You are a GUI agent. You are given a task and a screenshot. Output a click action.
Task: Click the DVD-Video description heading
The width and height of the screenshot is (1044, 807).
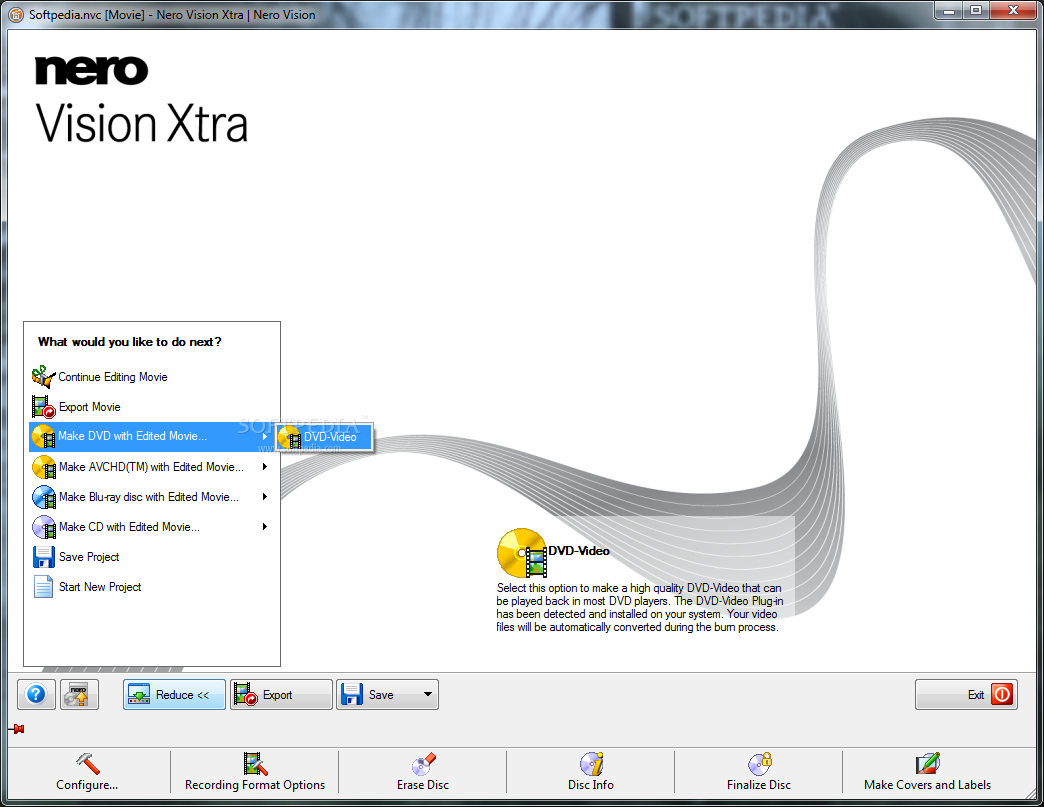579,551
